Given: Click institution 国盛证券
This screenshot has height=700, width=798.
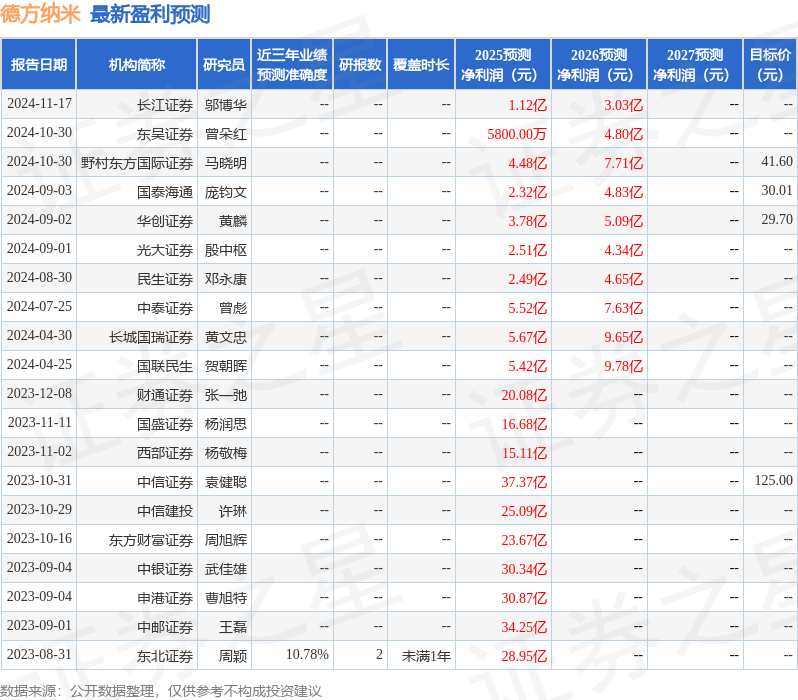Looking at the screenshot, I should [x=165, y=425].
